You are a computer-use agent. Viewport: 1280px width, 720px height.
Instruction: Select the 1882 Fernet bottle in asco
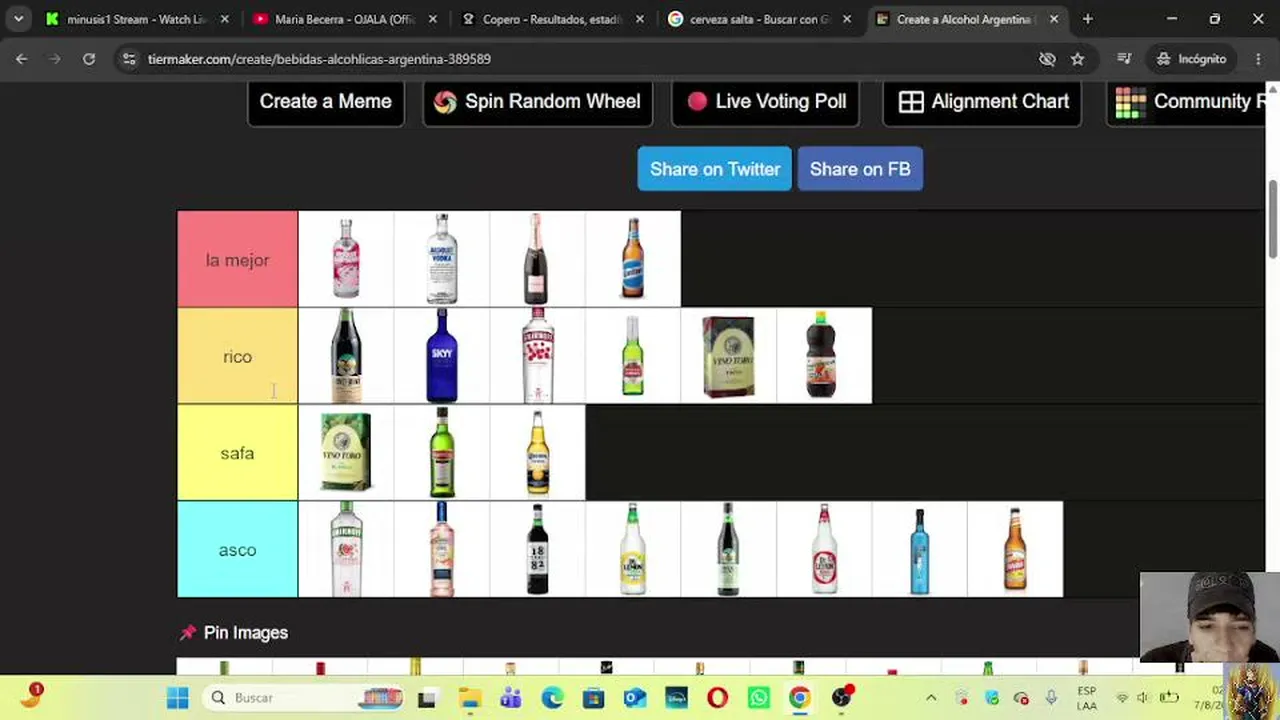pyautogui.click(x=537, y=549)
